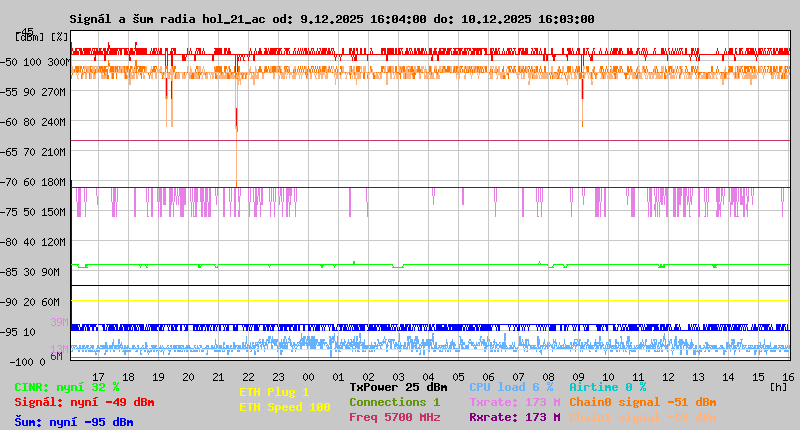Select the blue 'Šum: nyní -95 dBm' legend label
800x430 pixels.
(73, 422)
